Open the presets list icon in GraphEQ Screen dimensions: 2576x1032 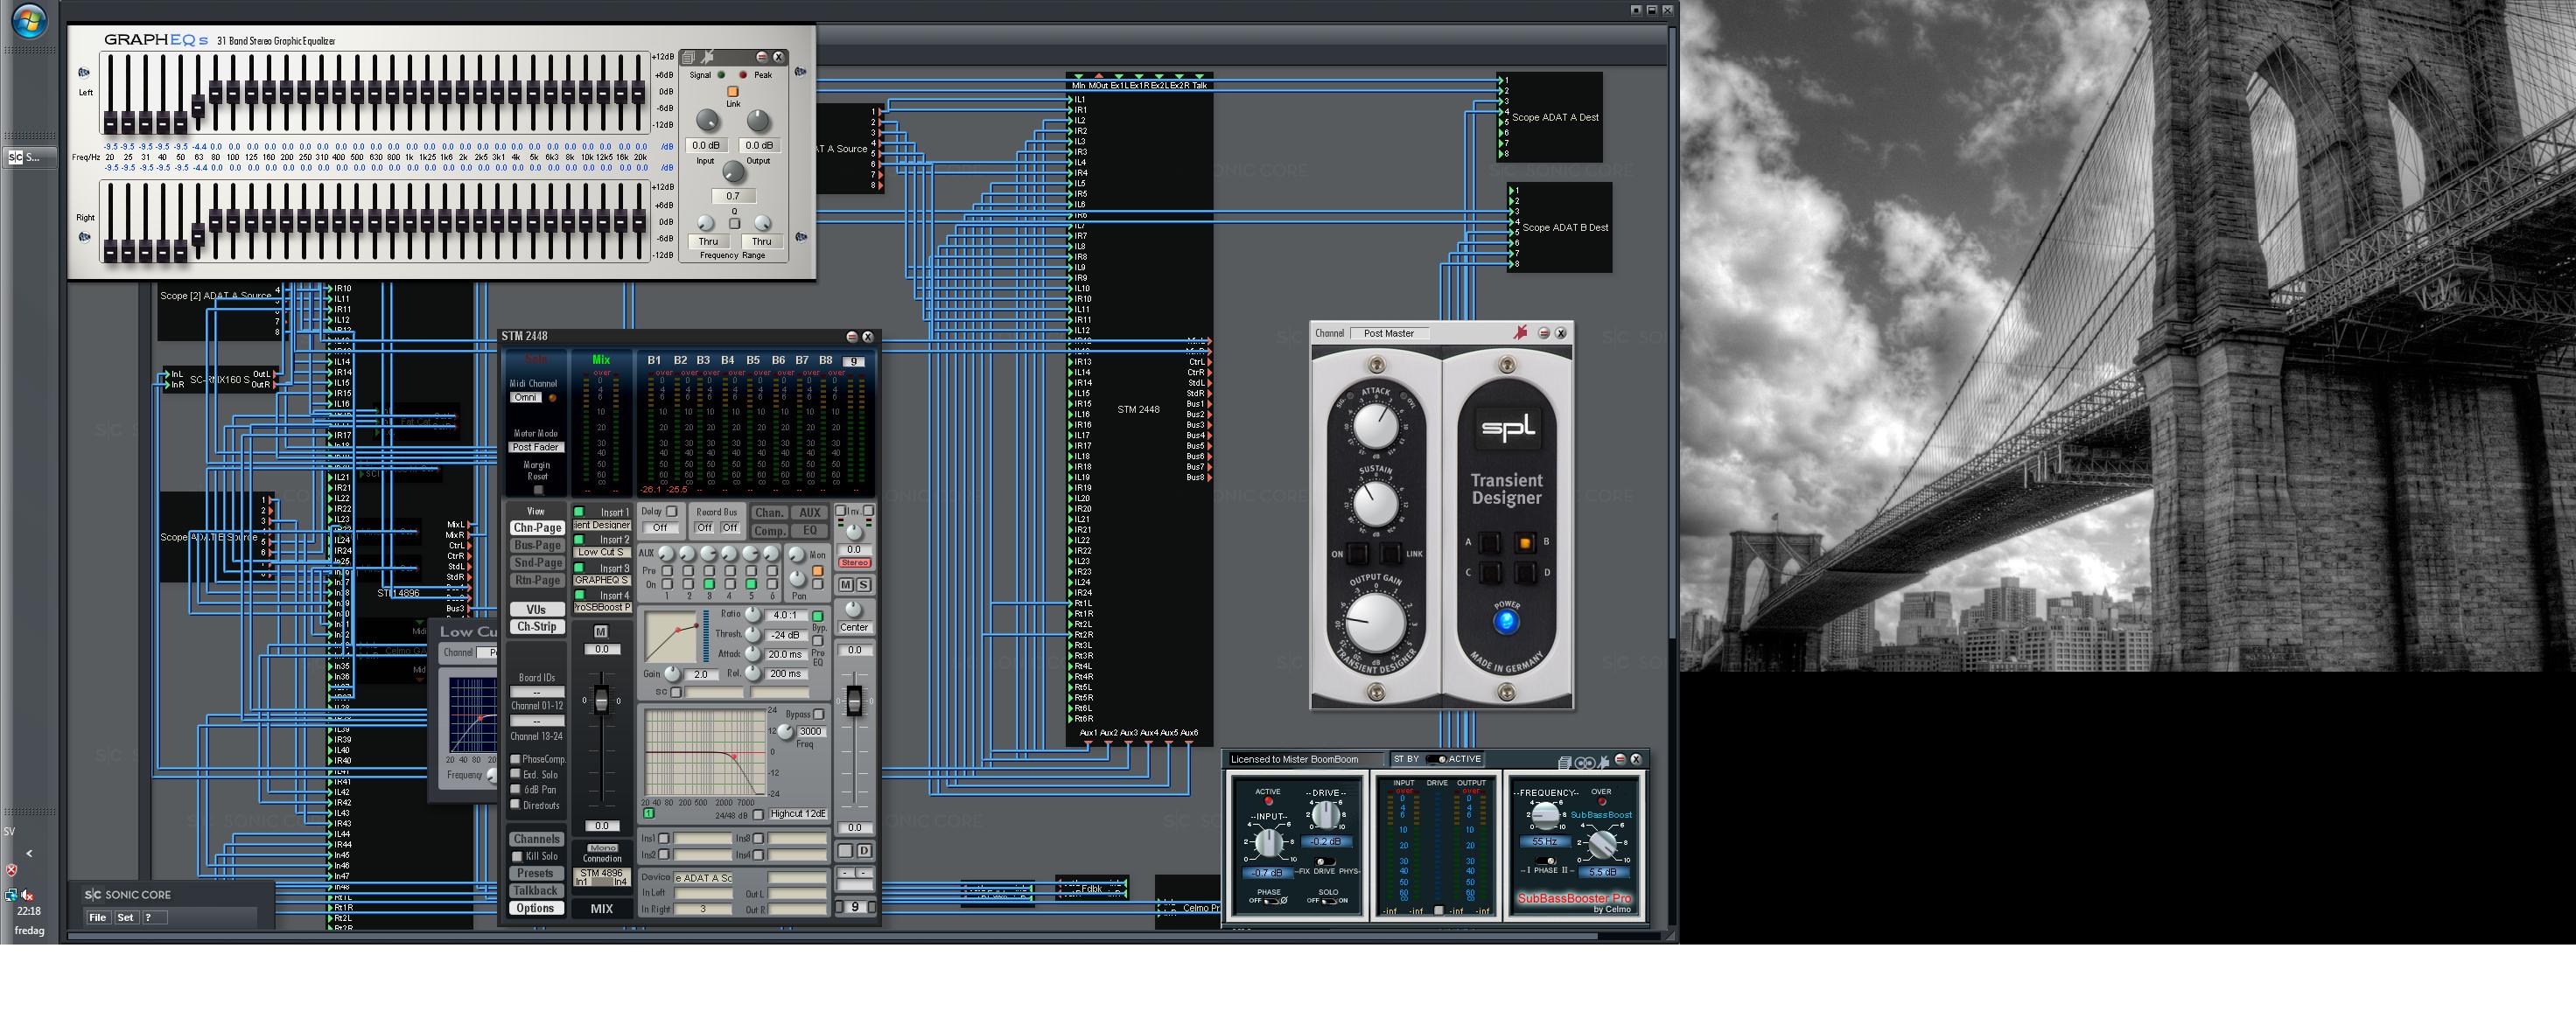point(689,58)
